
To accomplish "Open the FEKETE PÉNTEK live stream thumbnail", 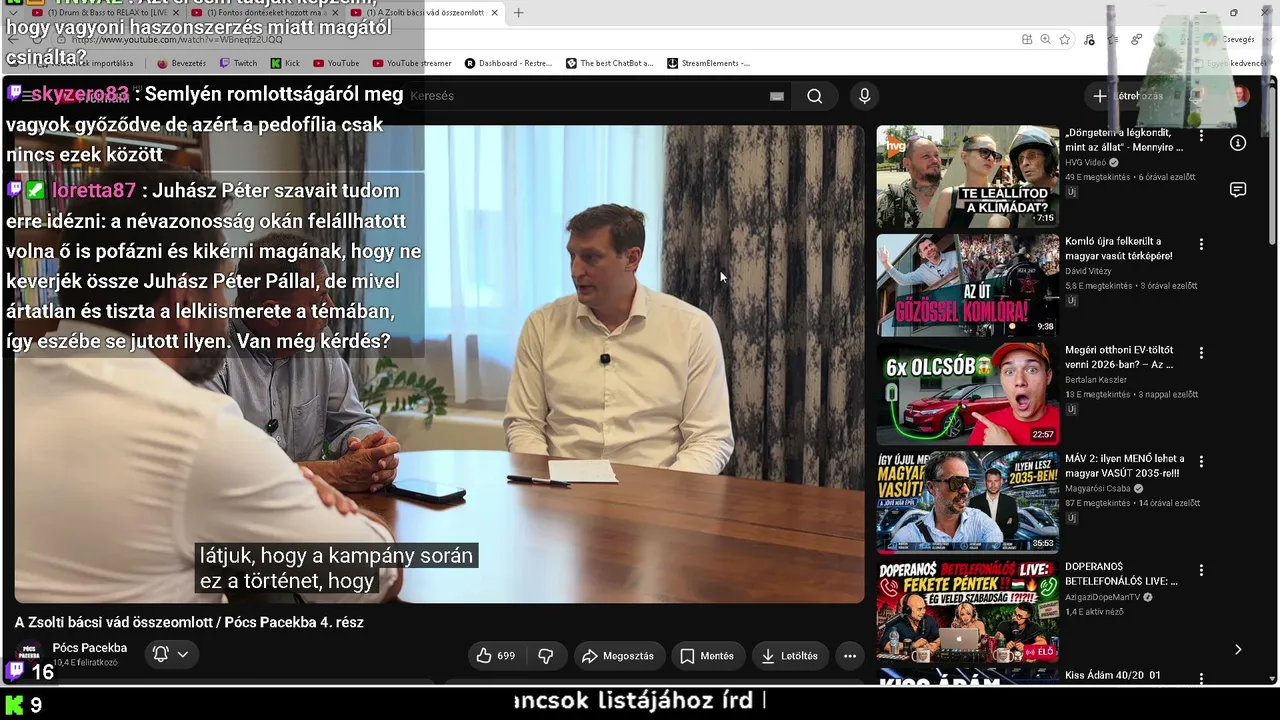I will [x=968, y=613].
